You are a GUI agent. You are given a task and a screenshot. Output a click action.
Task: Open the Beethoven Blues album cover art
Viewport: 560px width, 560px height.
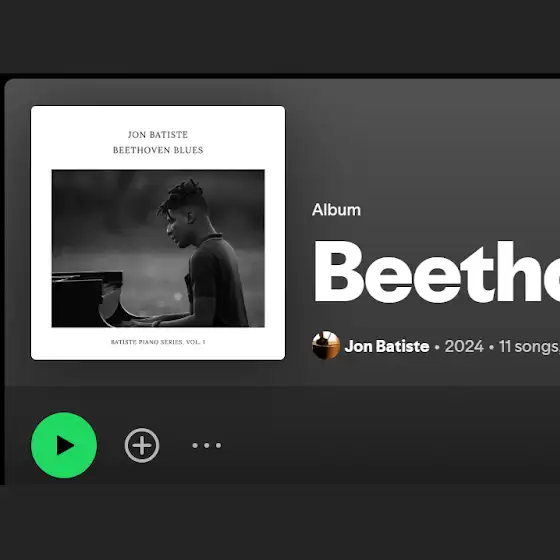[158, 233]
